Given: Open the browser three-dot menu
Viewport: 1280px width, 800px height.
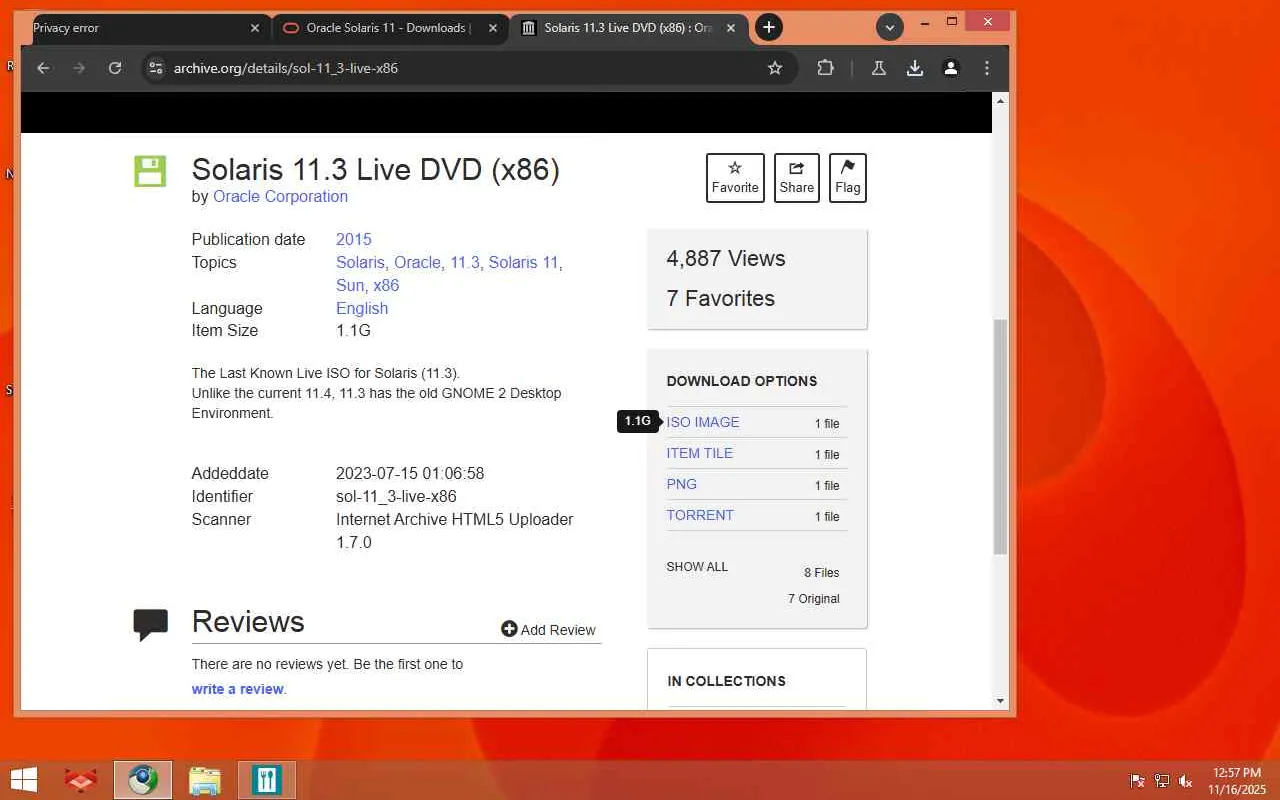Looking at the screenshot, I should (x=987, y=68).
